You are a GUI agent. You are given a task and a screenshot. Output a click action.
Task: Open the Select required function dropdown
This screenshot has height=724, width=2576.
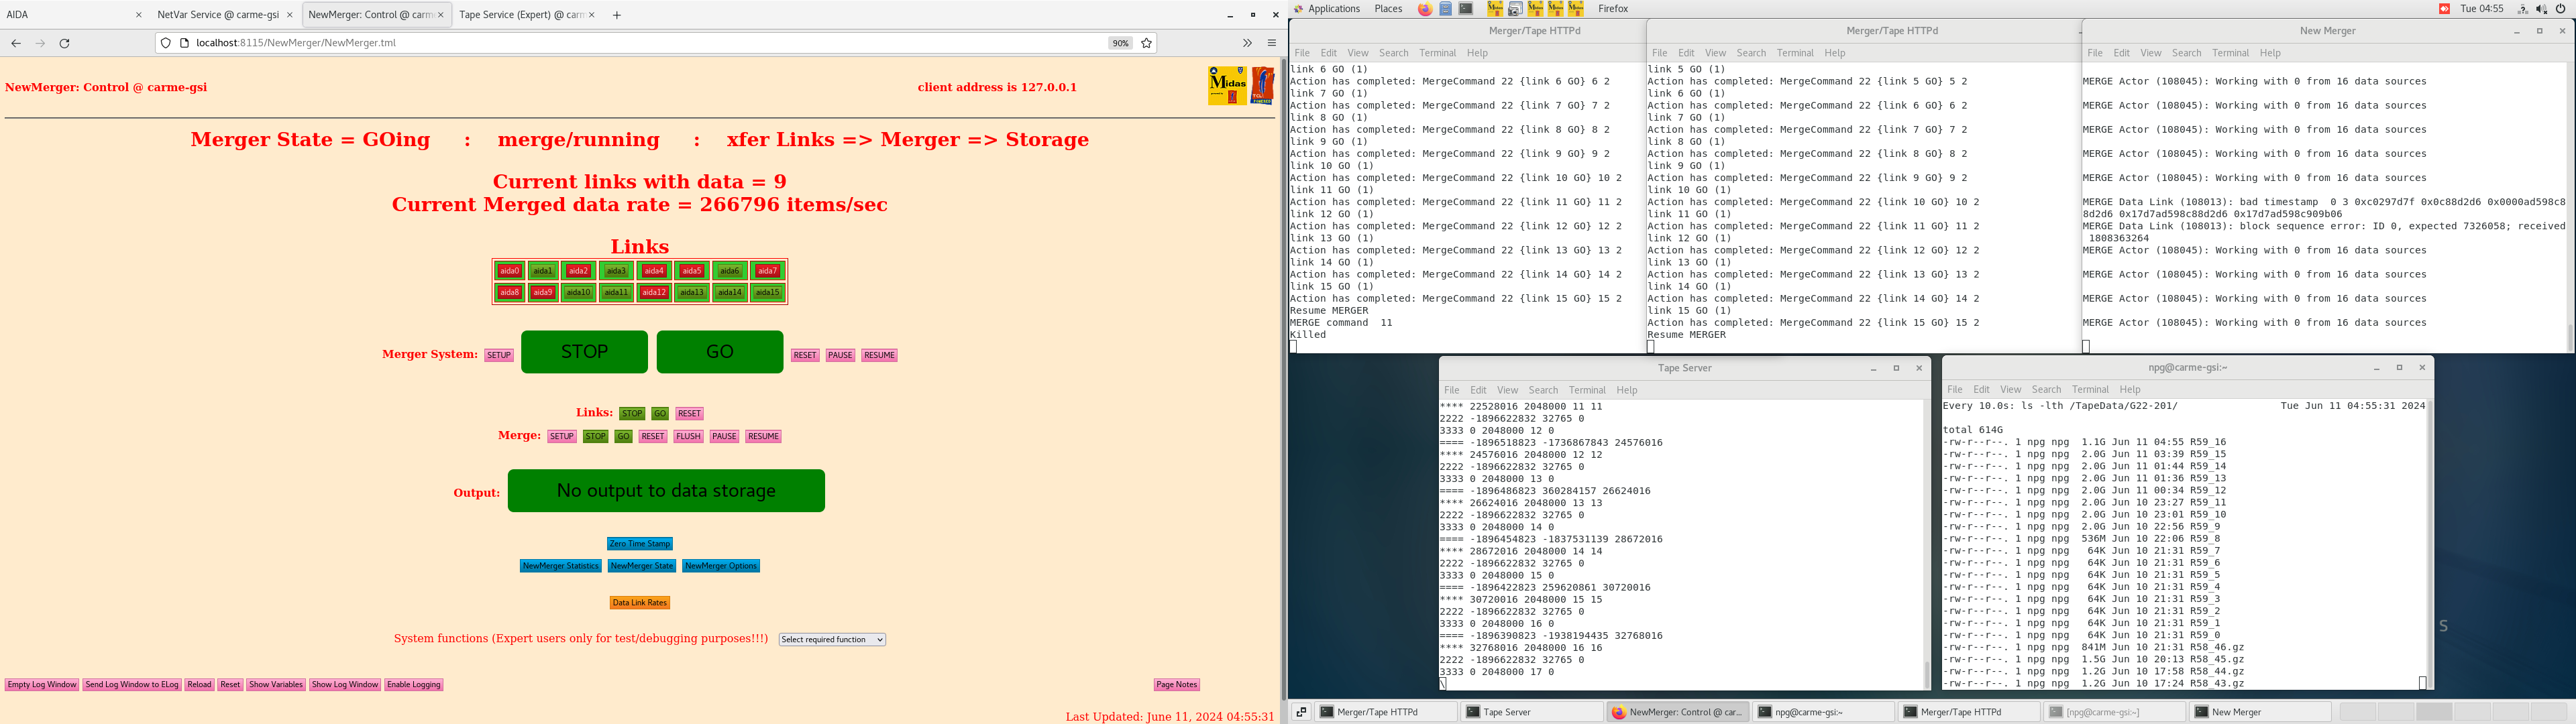[832, 640]
